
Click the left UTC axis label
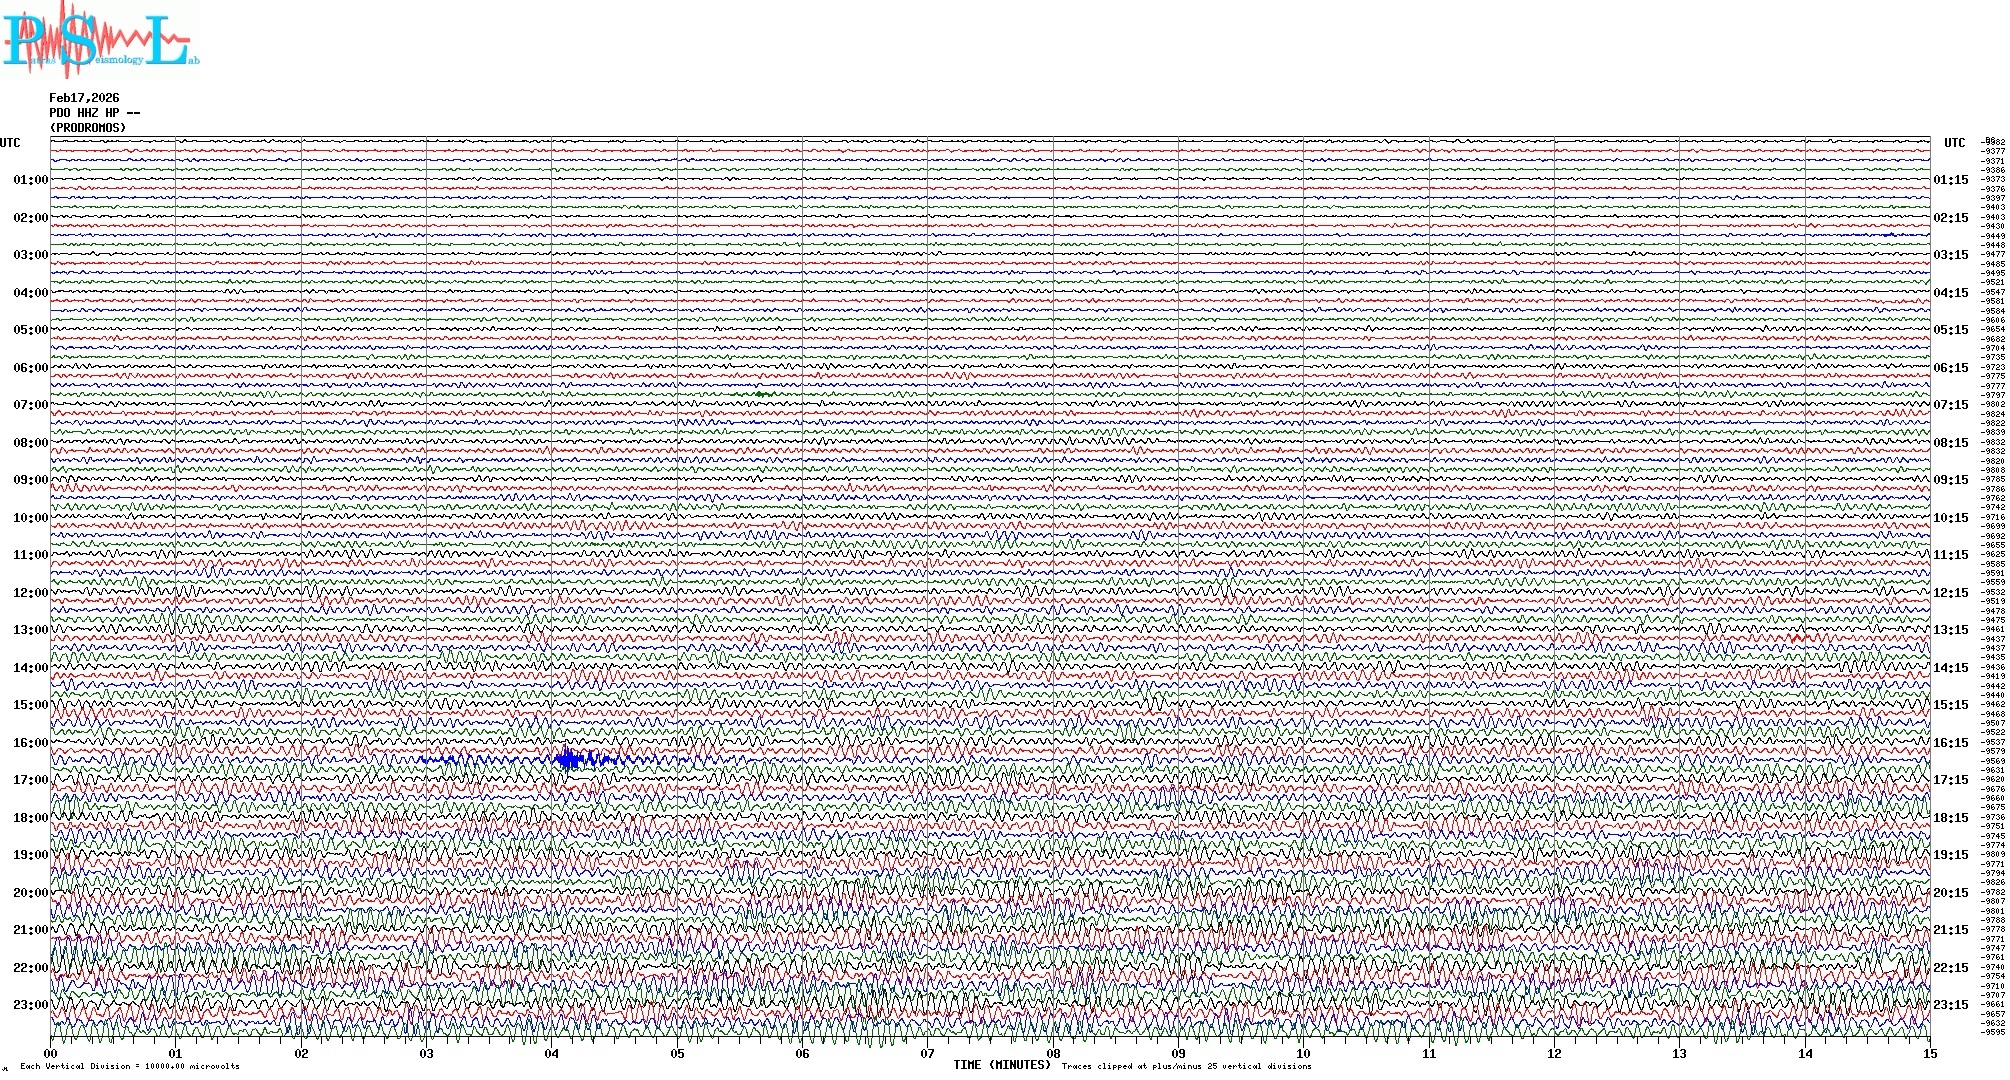(10, 143)
